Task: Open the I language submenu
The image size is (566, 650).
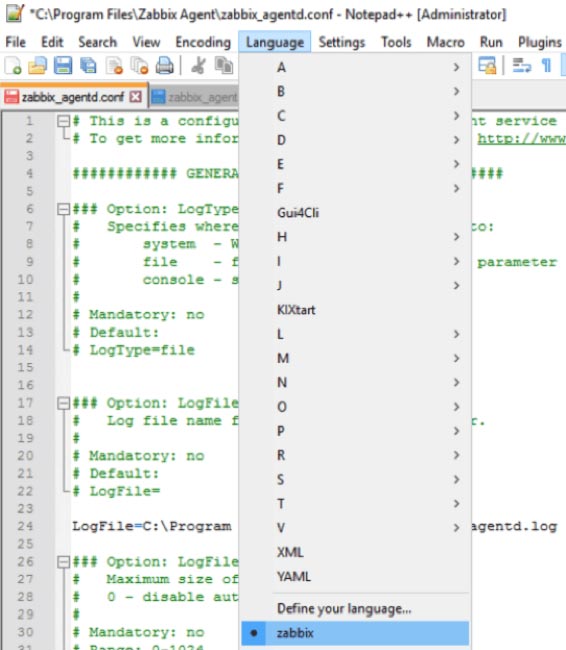Action: [355, 261]
